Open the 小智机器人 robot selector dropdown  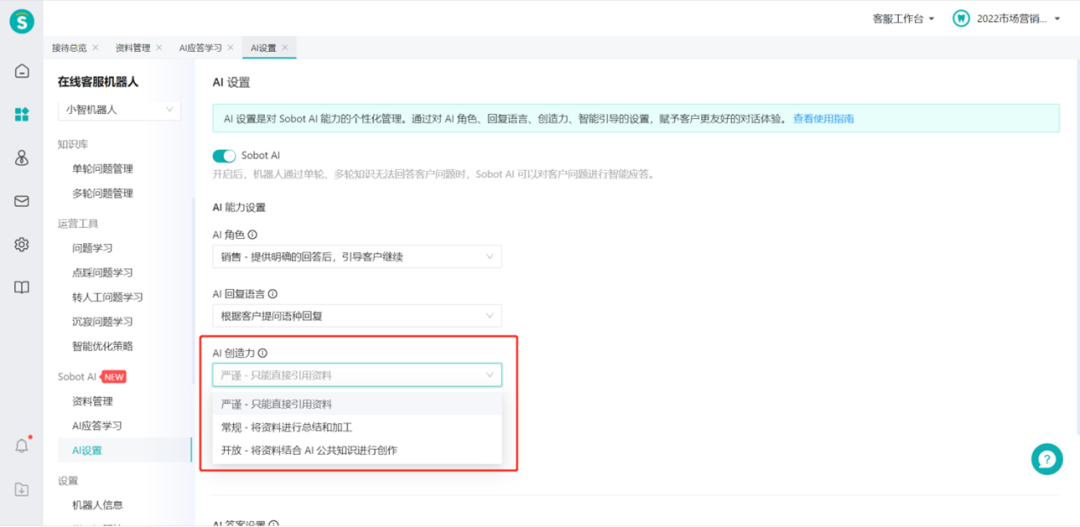(119, 109)
